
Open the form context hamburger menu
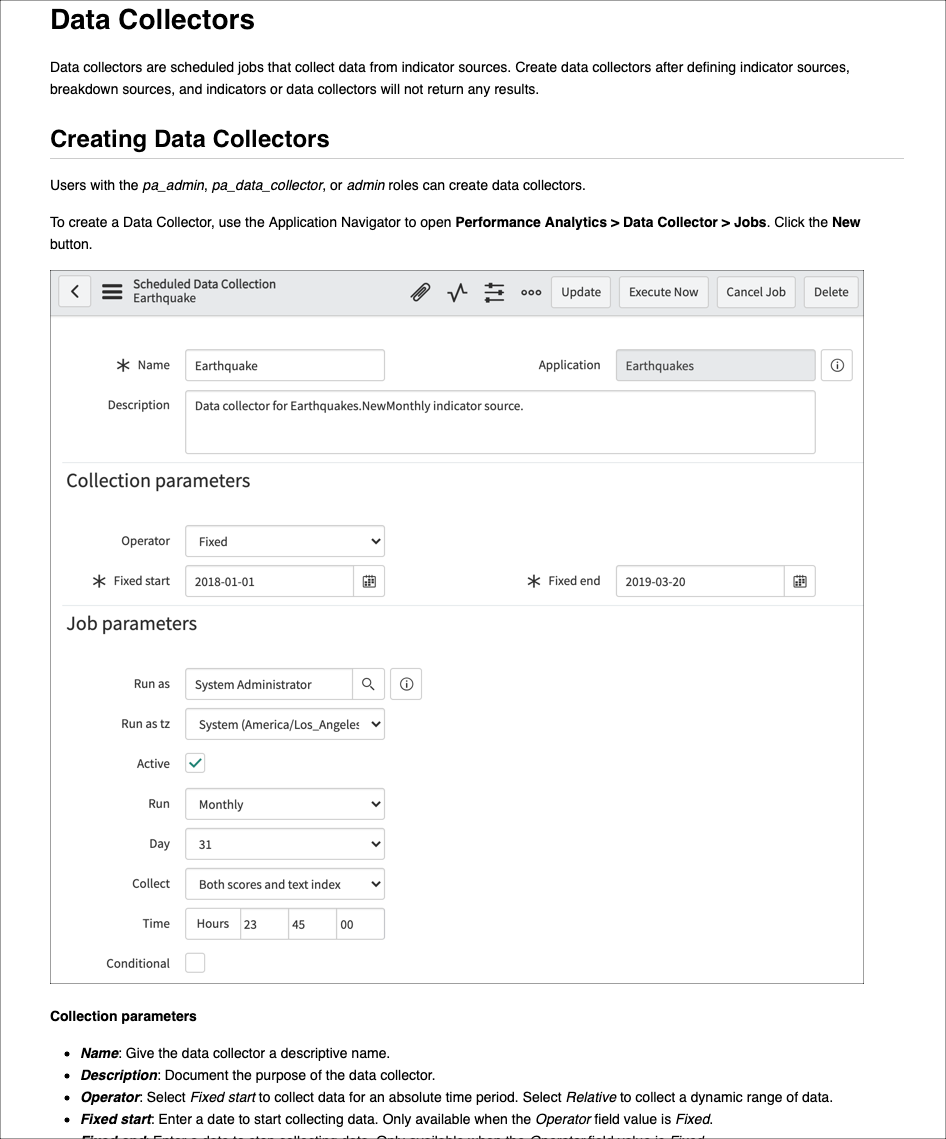[111, 292]
